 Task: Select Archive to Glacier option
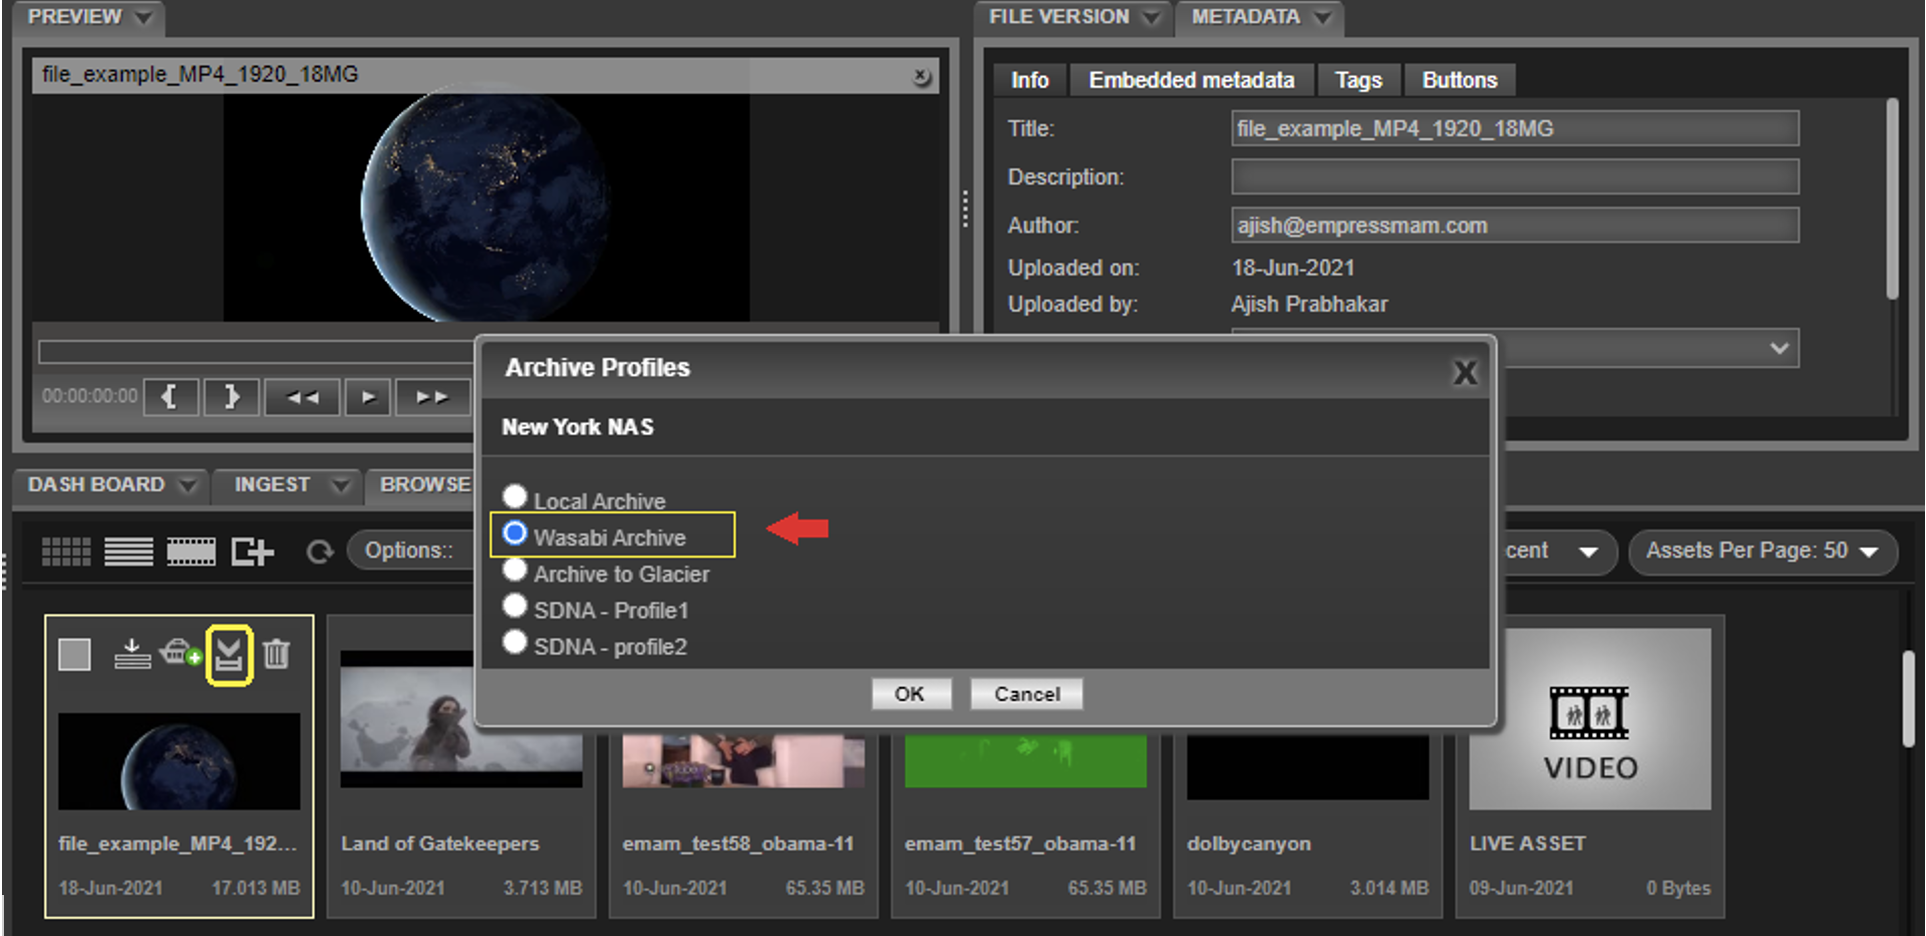click(x=515, y=570)
